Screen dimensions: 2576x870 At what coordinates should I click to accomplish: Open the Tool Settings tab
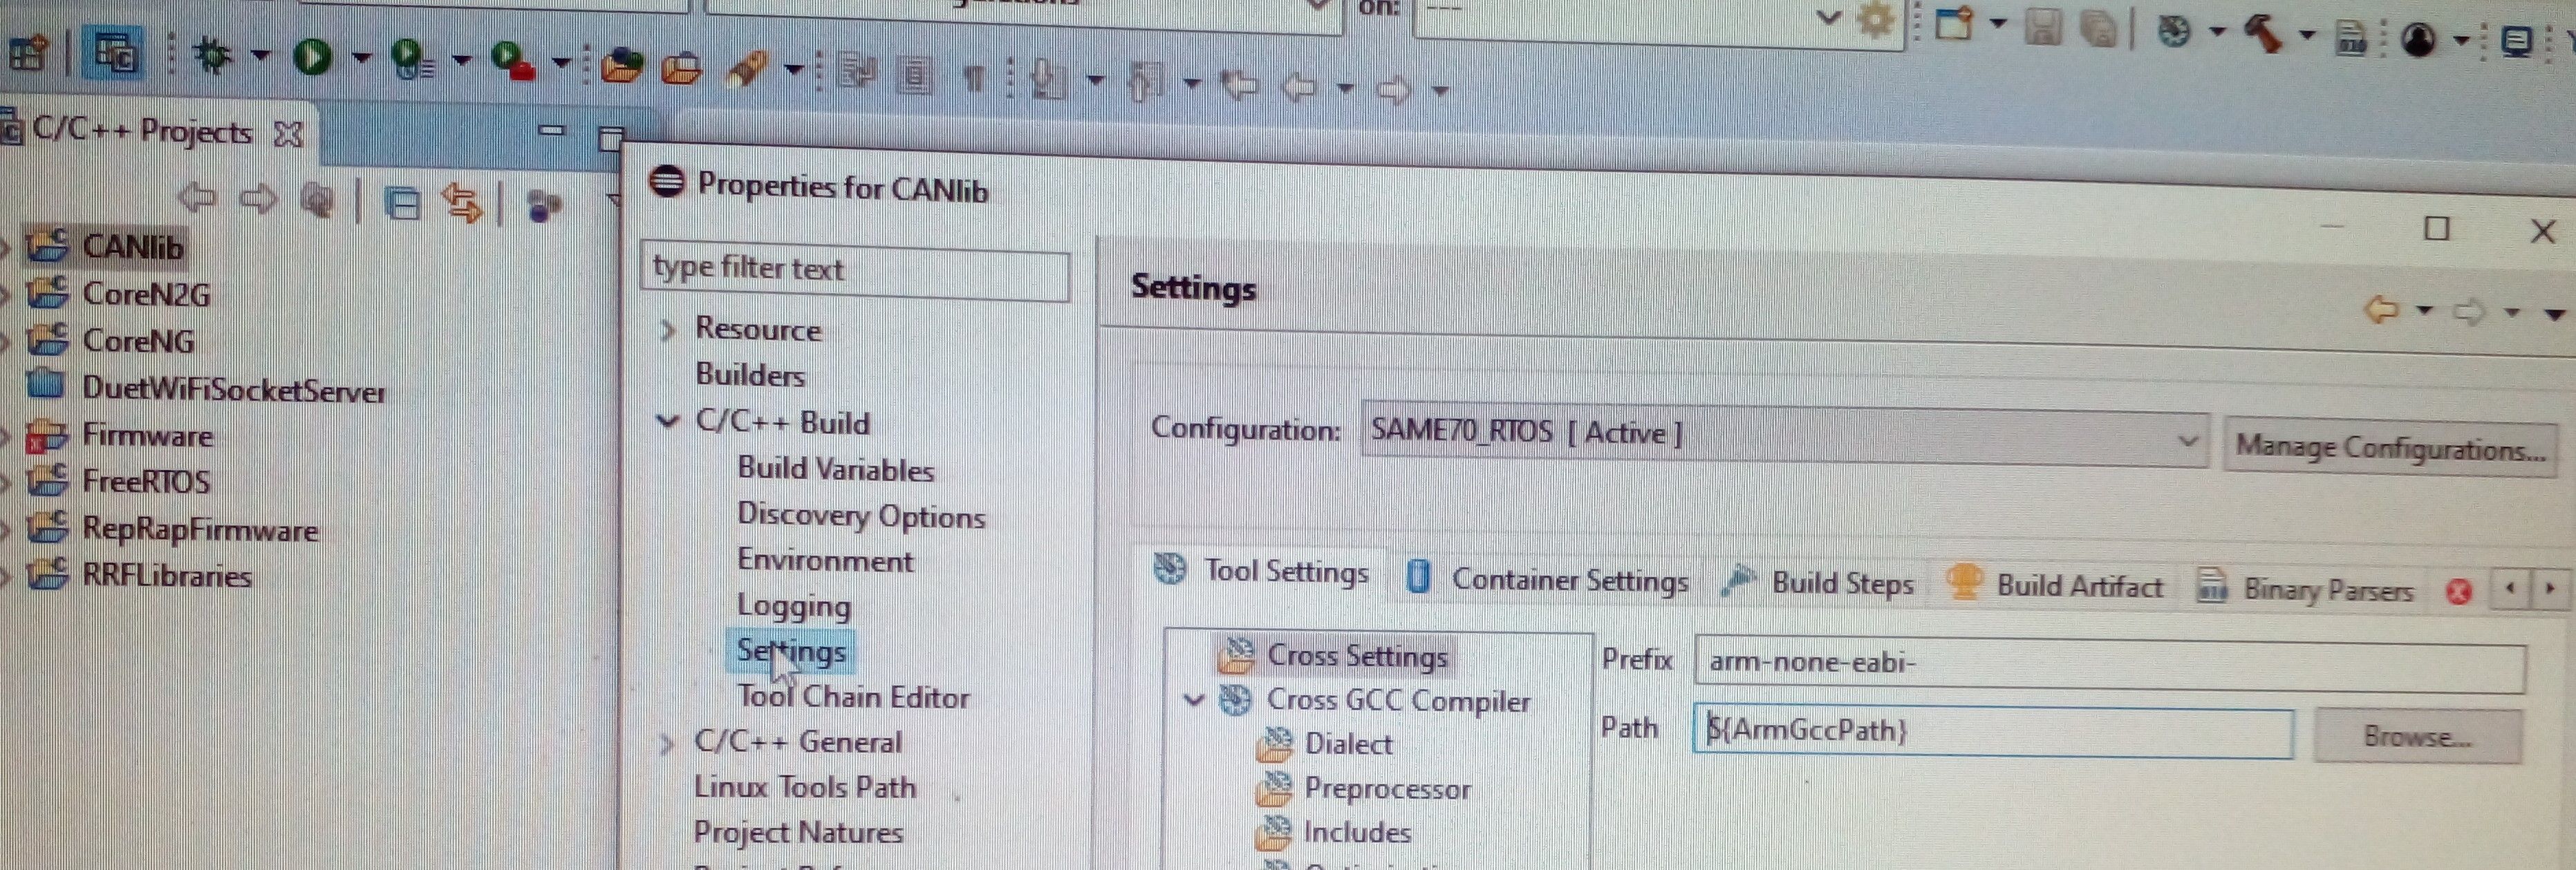pyautogui.click(x=1262, y=571)
